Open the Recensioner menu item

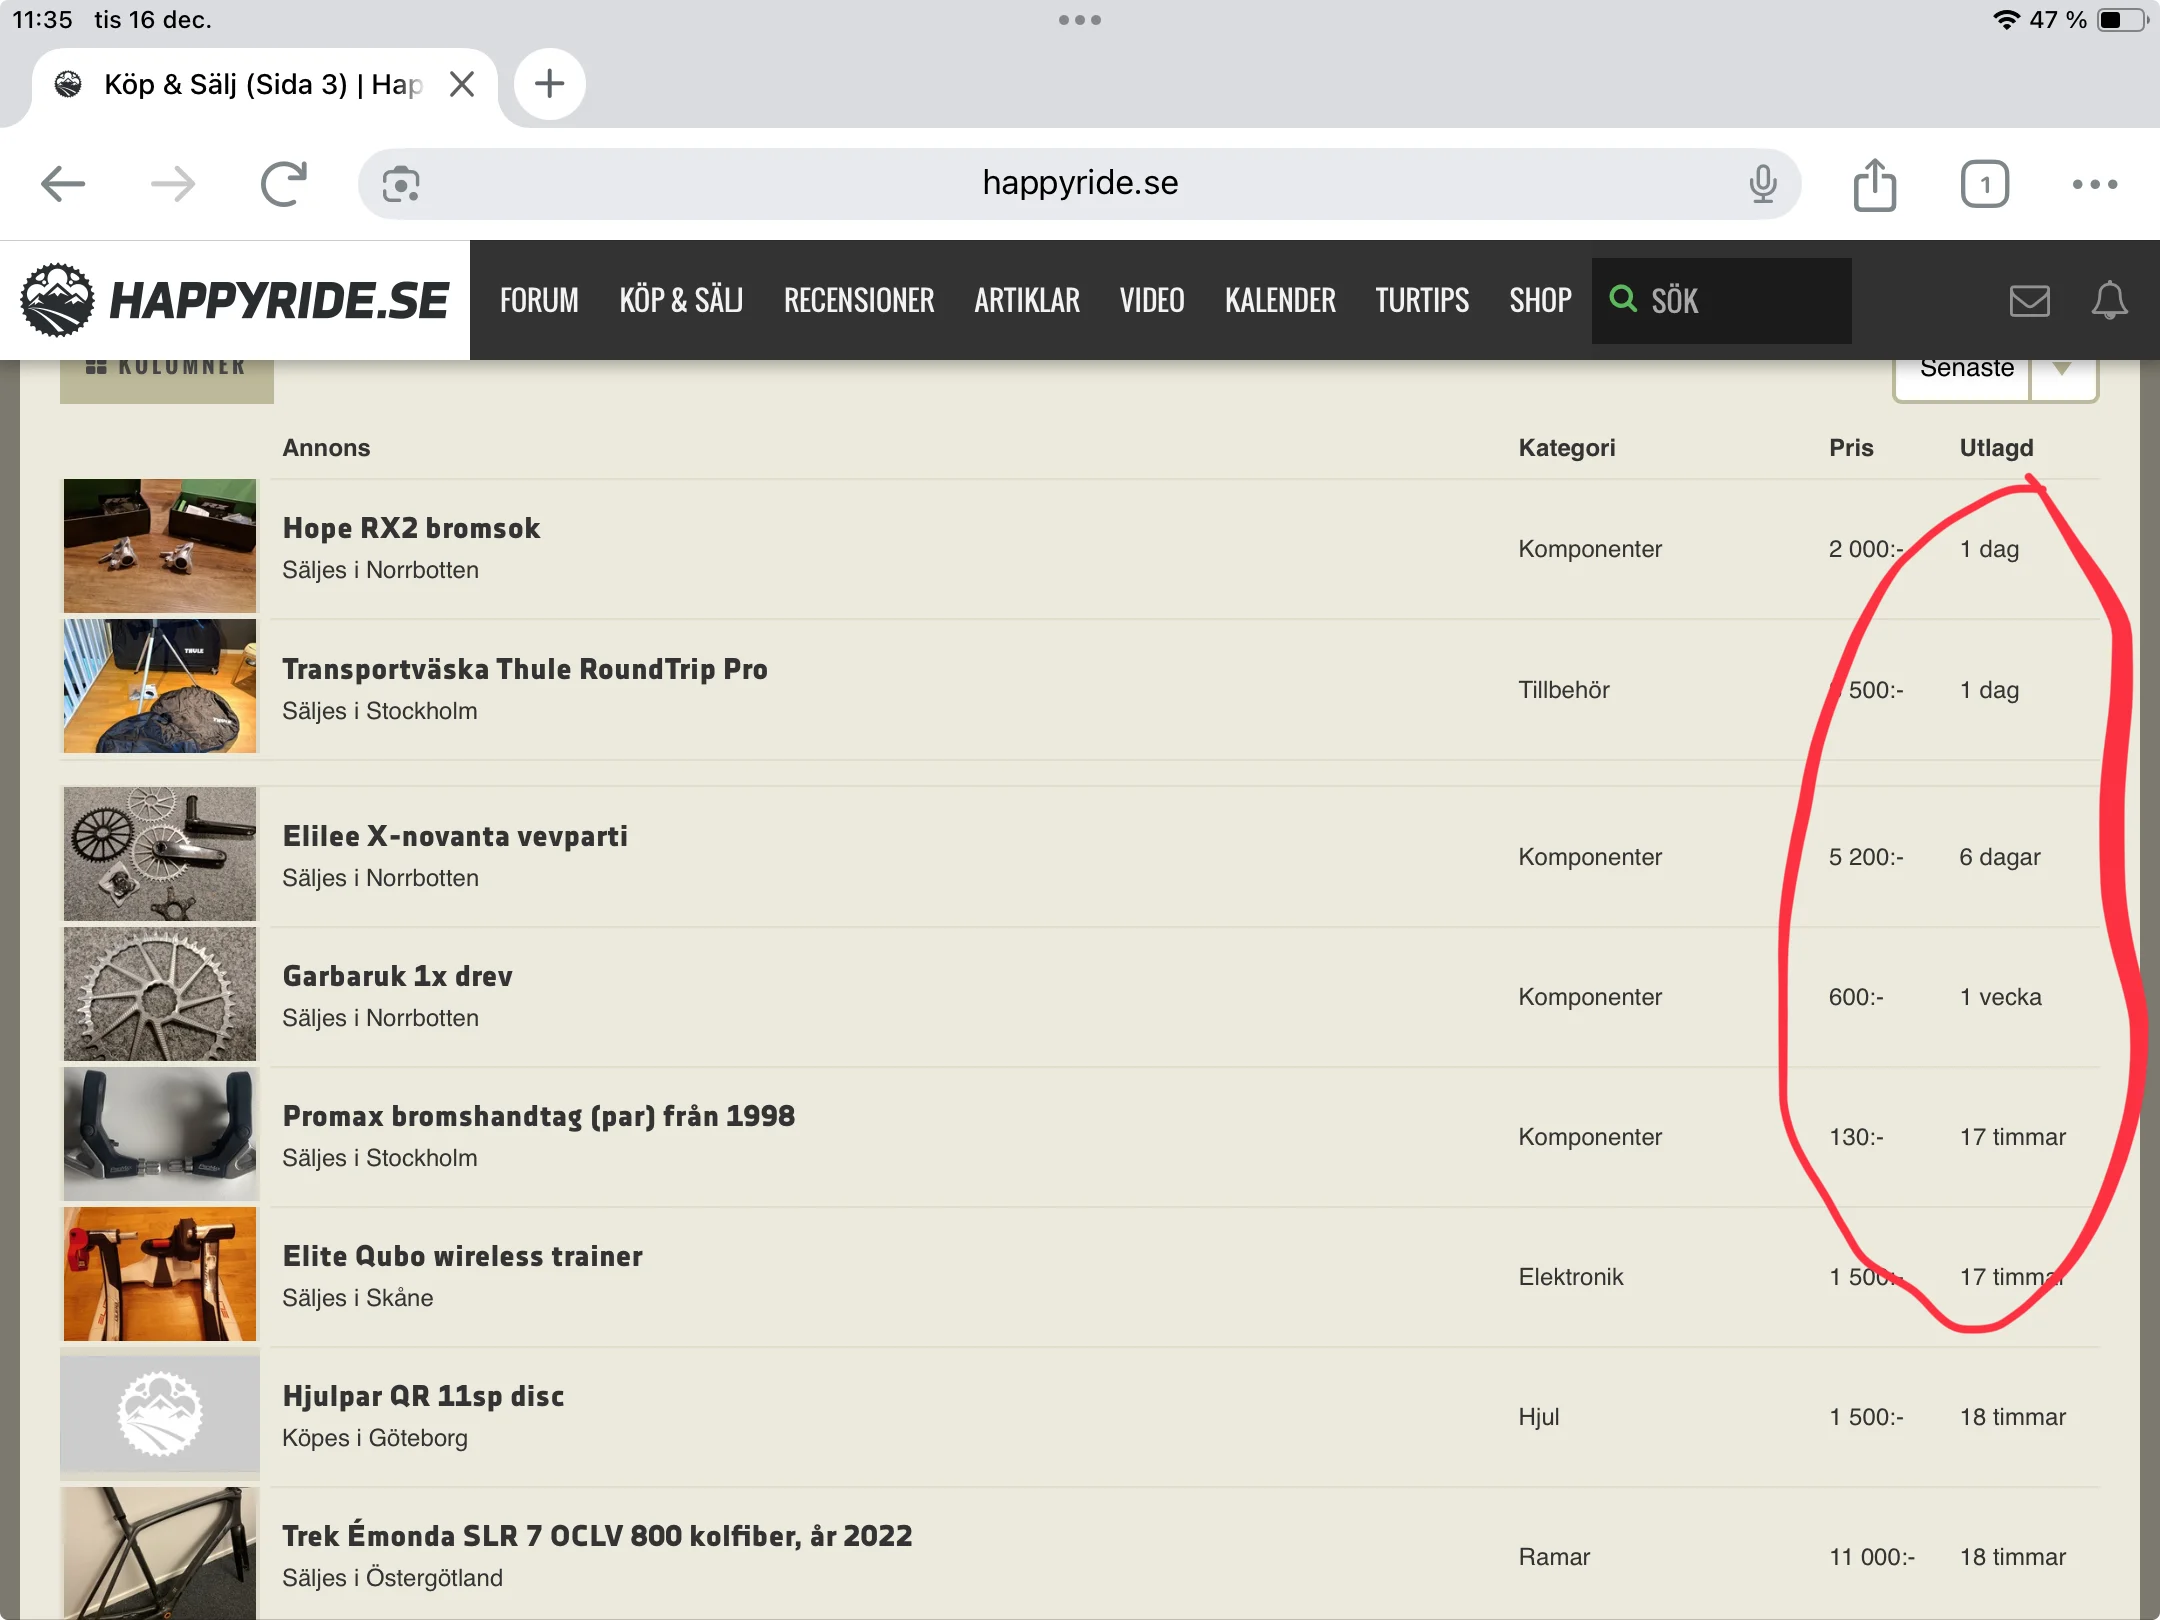[x=858, y=300]
